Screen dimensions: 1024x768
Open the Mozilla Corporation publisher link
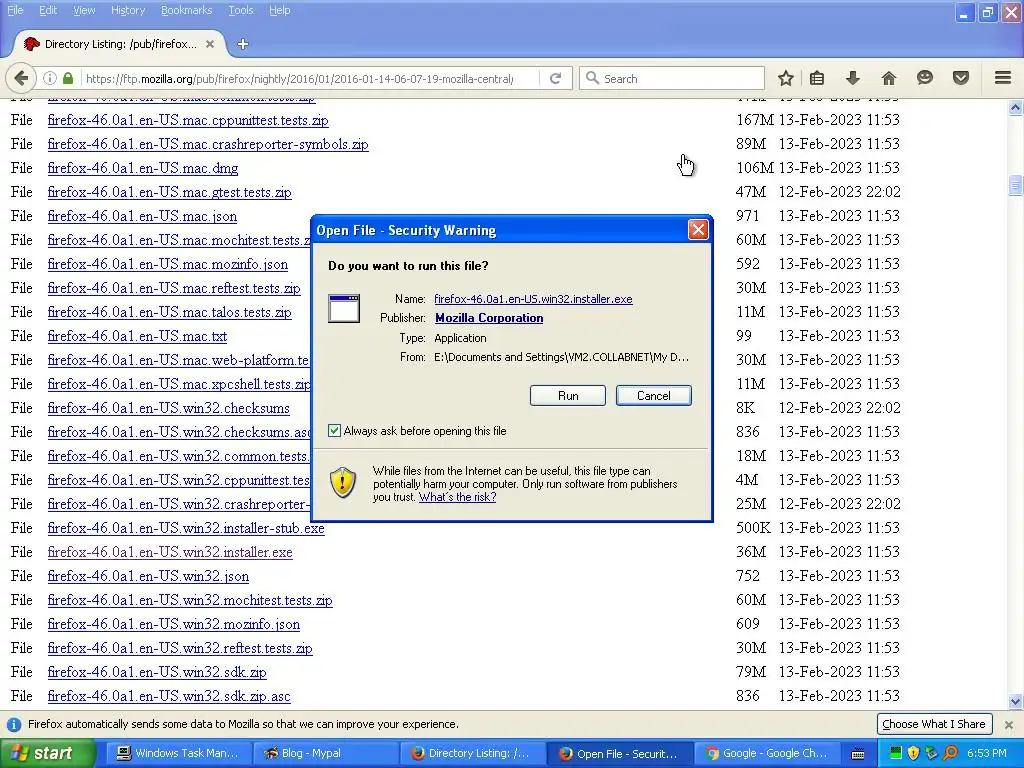(489, 318)
